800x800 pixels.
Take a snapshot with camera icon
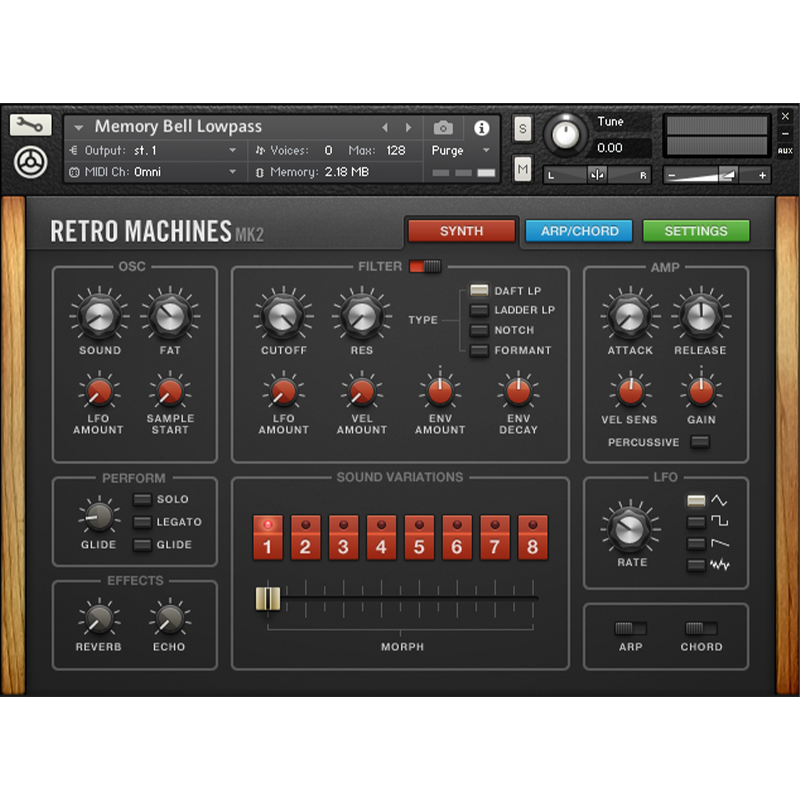[443, 128]
